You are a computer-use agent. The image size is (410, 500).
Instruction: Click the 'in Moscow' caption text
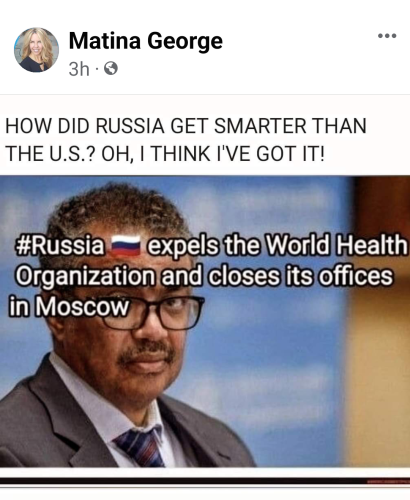point(69,306)
